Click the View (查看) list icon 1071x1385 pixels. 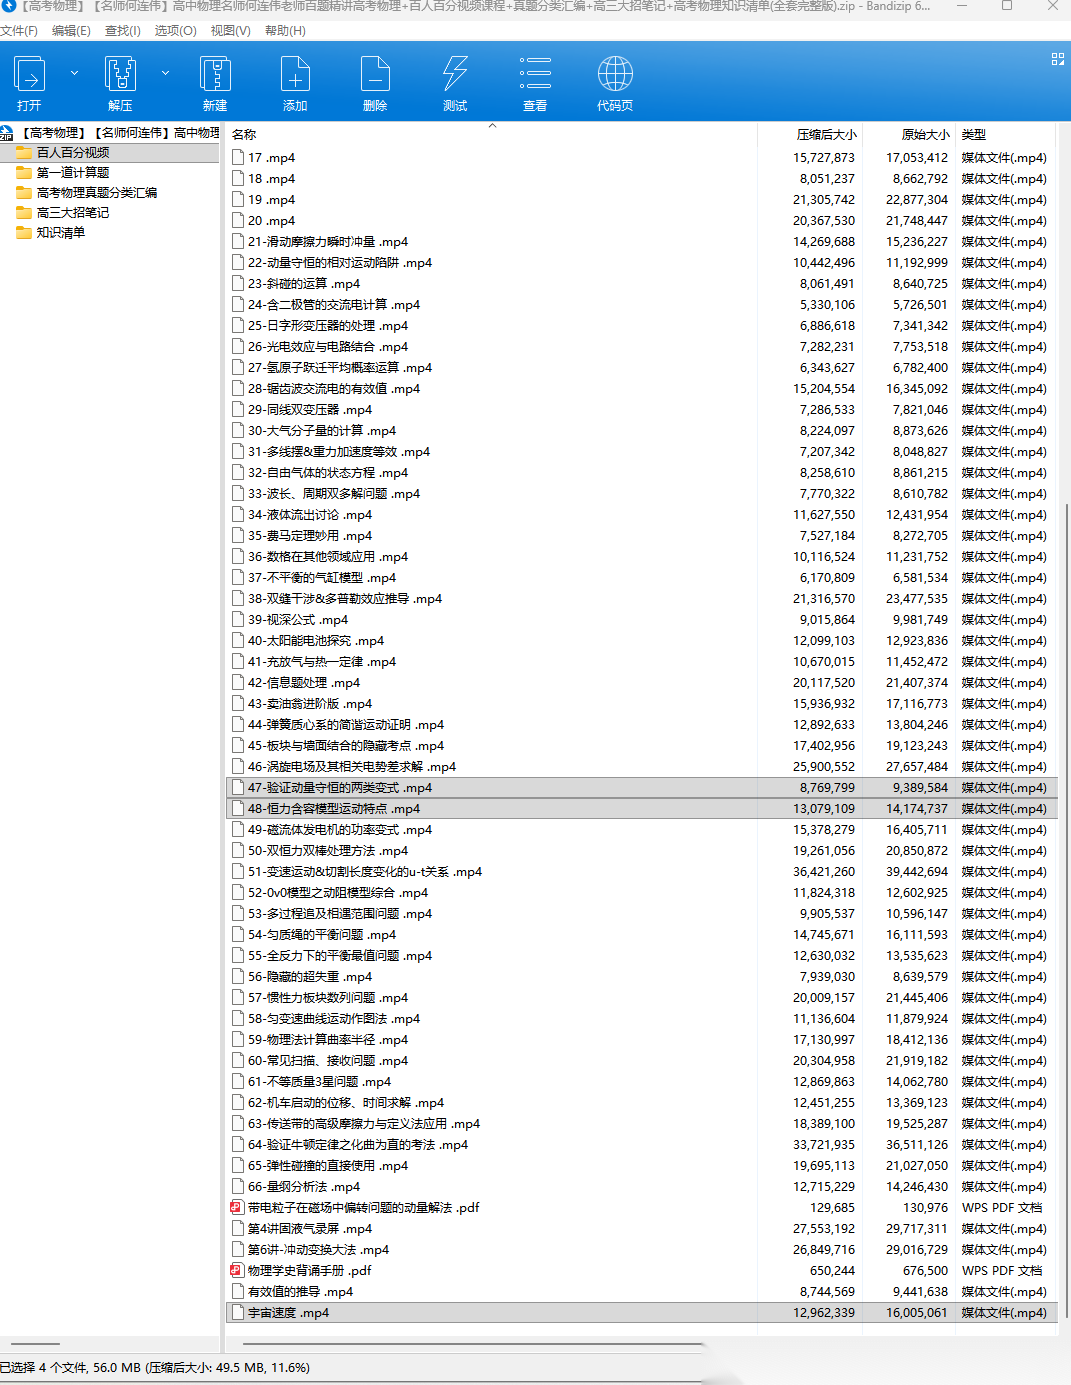tap(535, 76)
